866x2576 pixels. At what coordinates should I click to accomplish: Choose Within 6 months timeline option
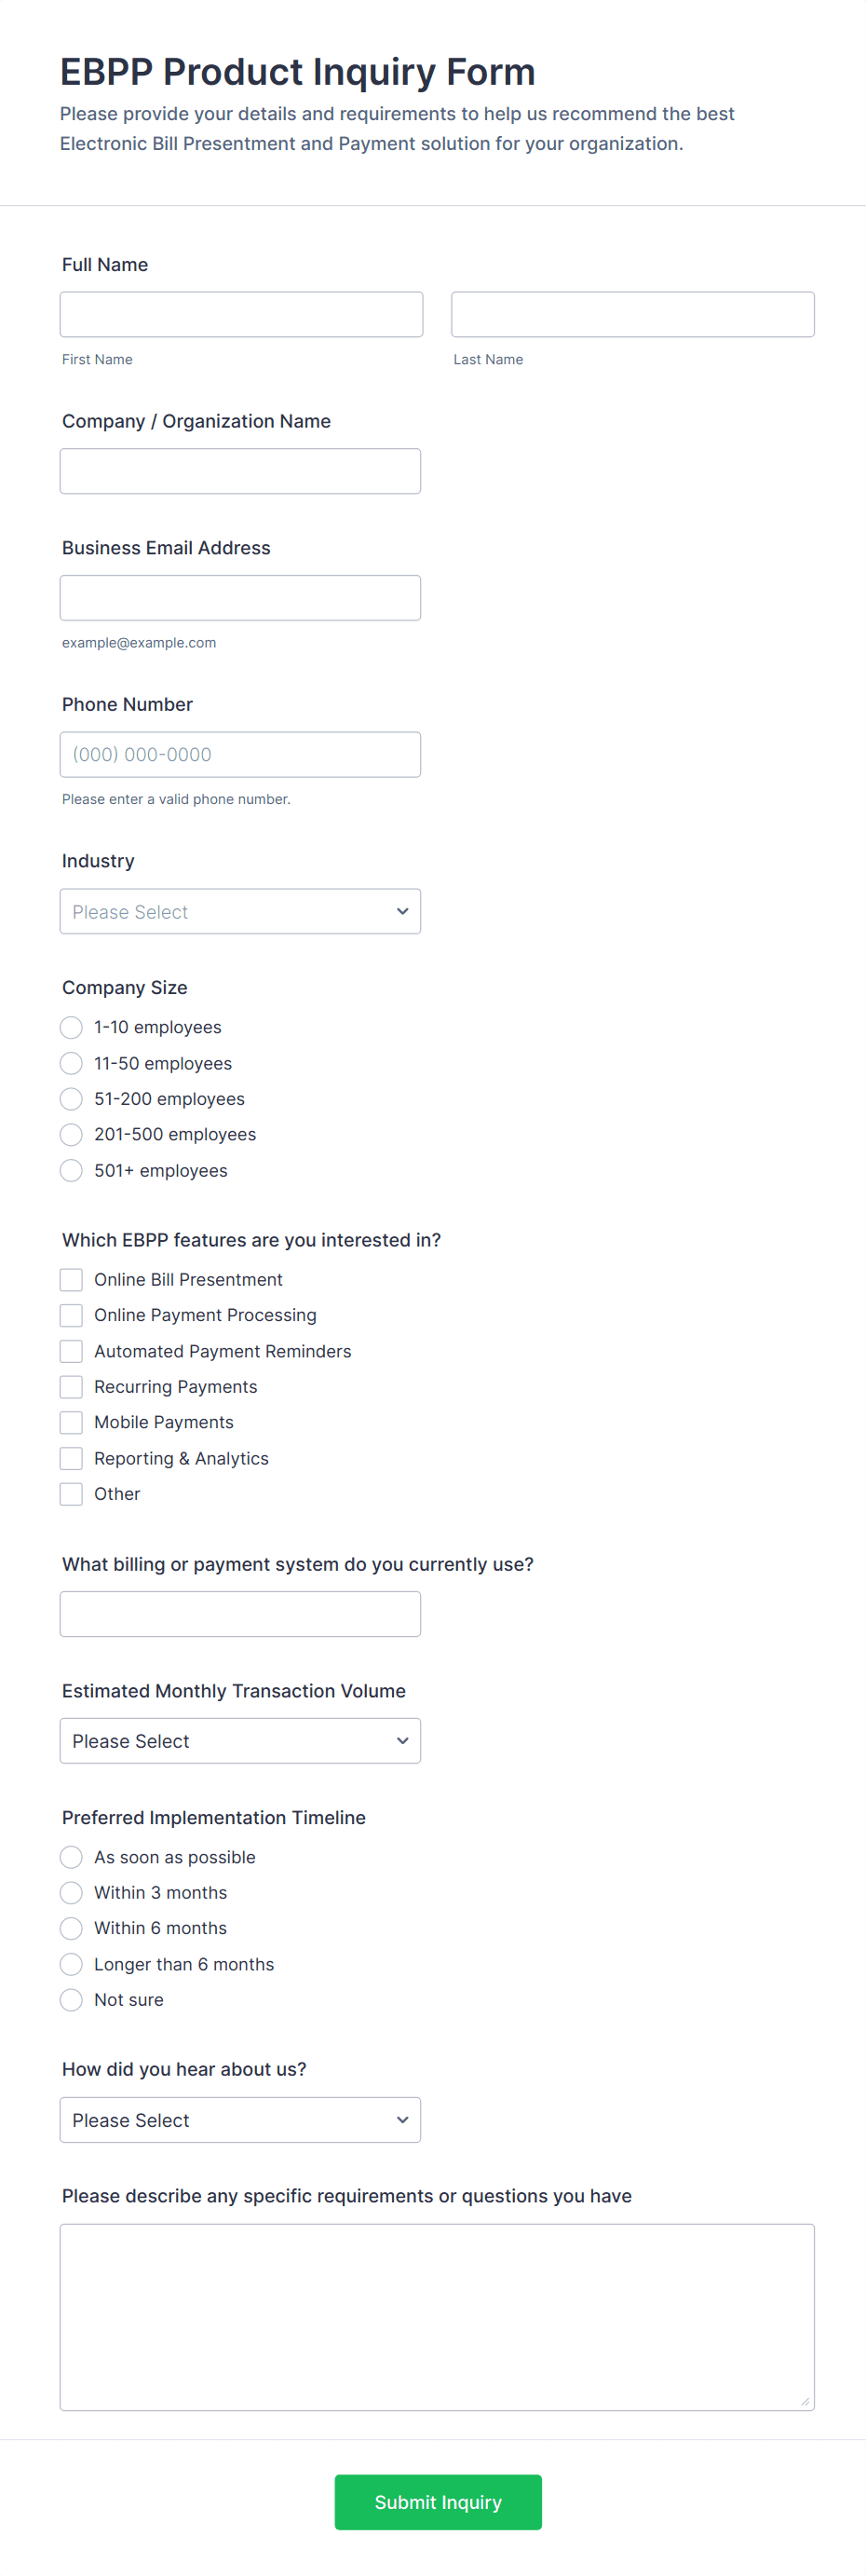click(x=71, y=1929)
